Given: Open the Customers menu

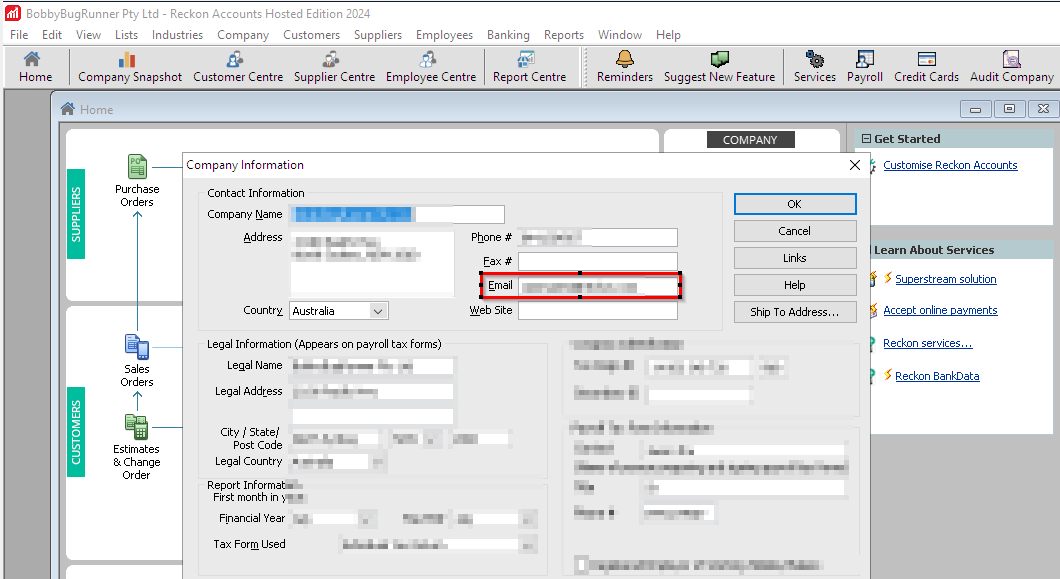Looking at the screenshot, I should tap(311, 34).
